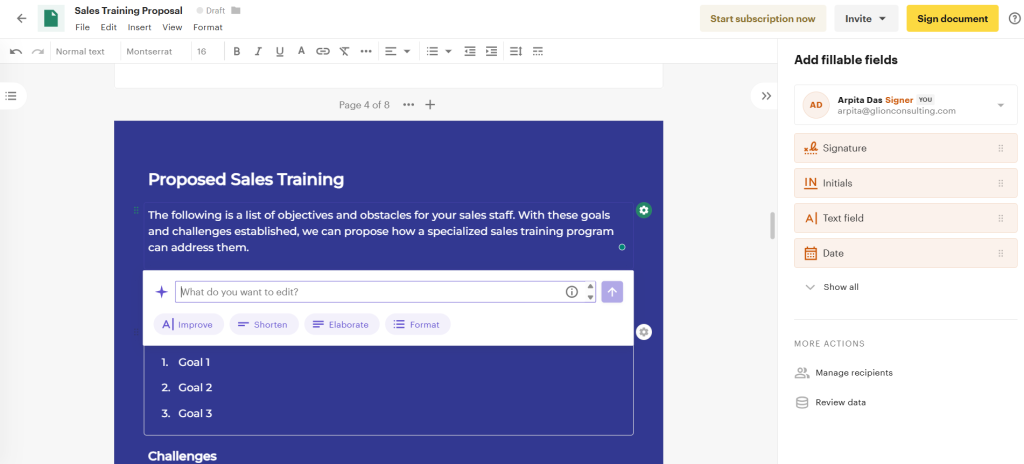Undo the last action

coord(16,51)
